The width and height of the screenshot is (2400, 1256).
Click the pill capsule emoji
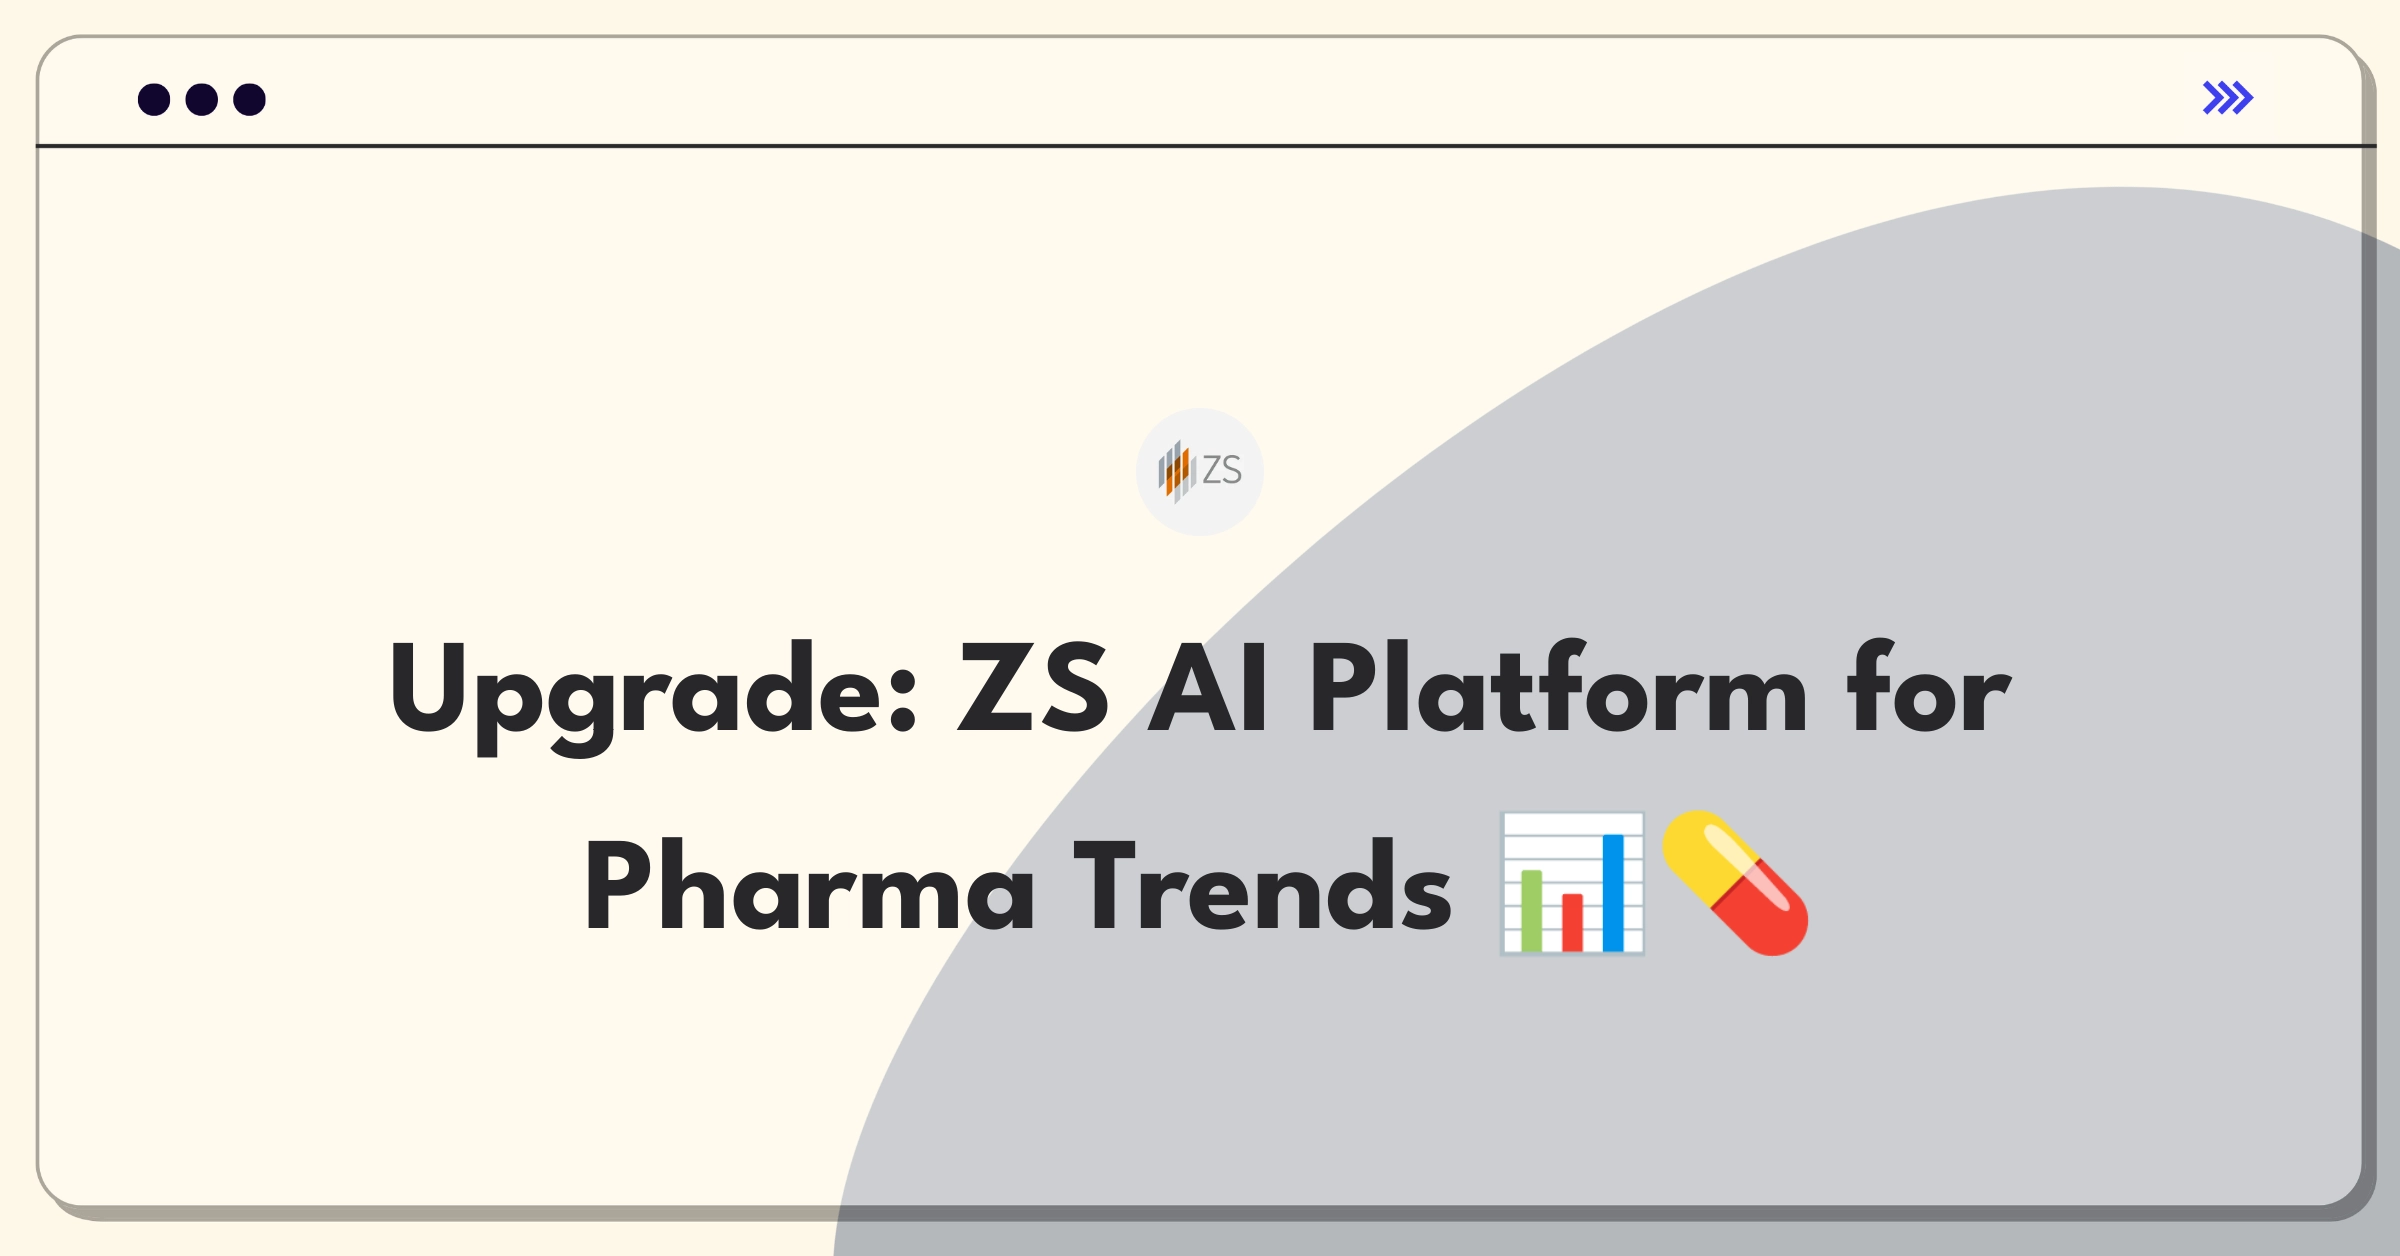click(x=1735, y=884)
